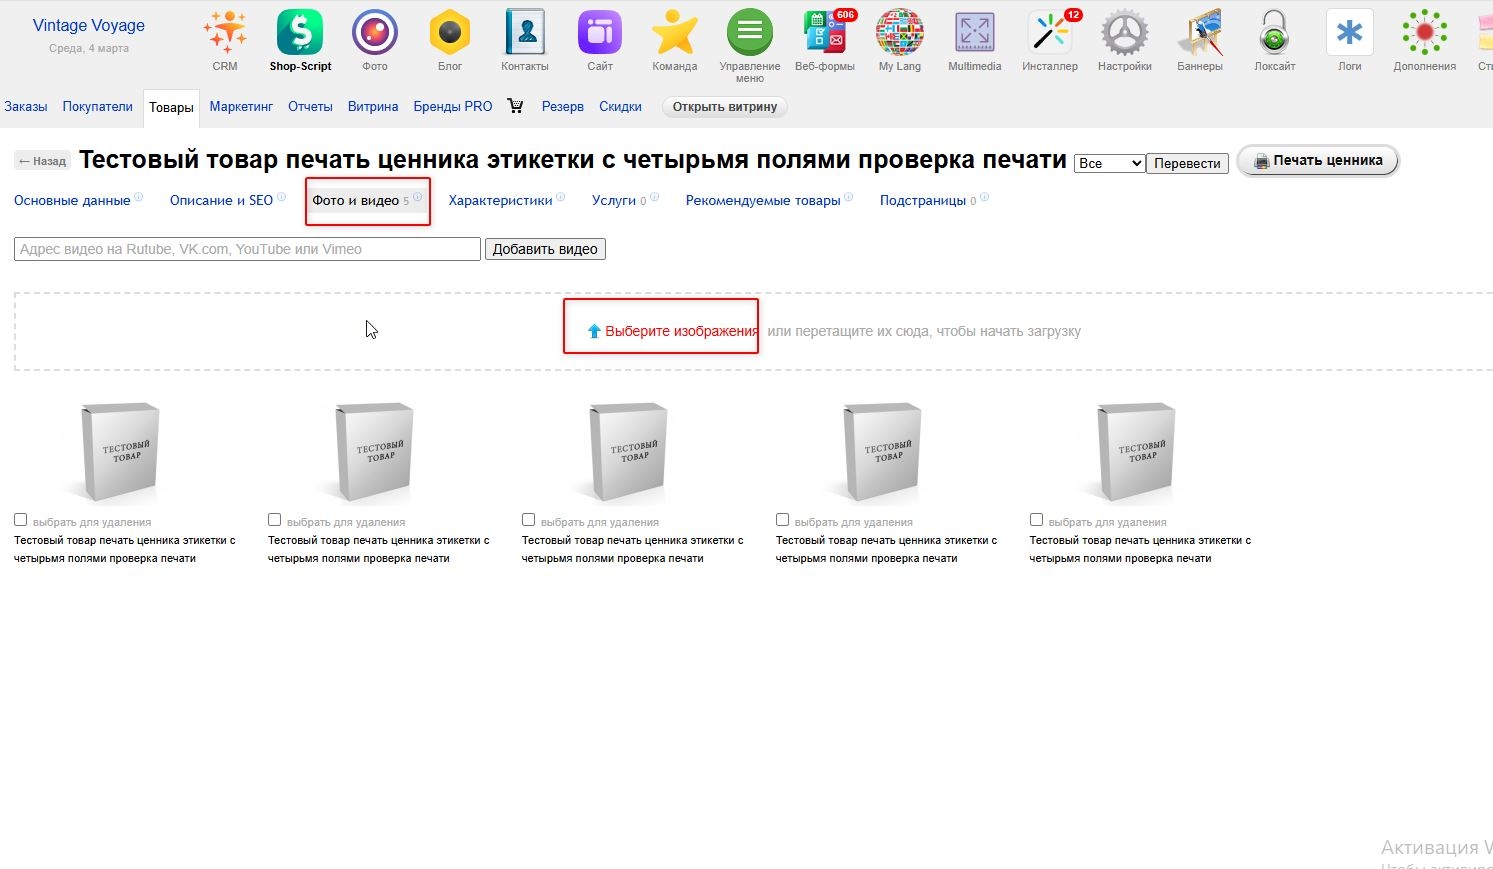Image resolution: width=1493 pixels, height=869 pixels.
Task: Open the Команда application
Action: tap(674, 31)
